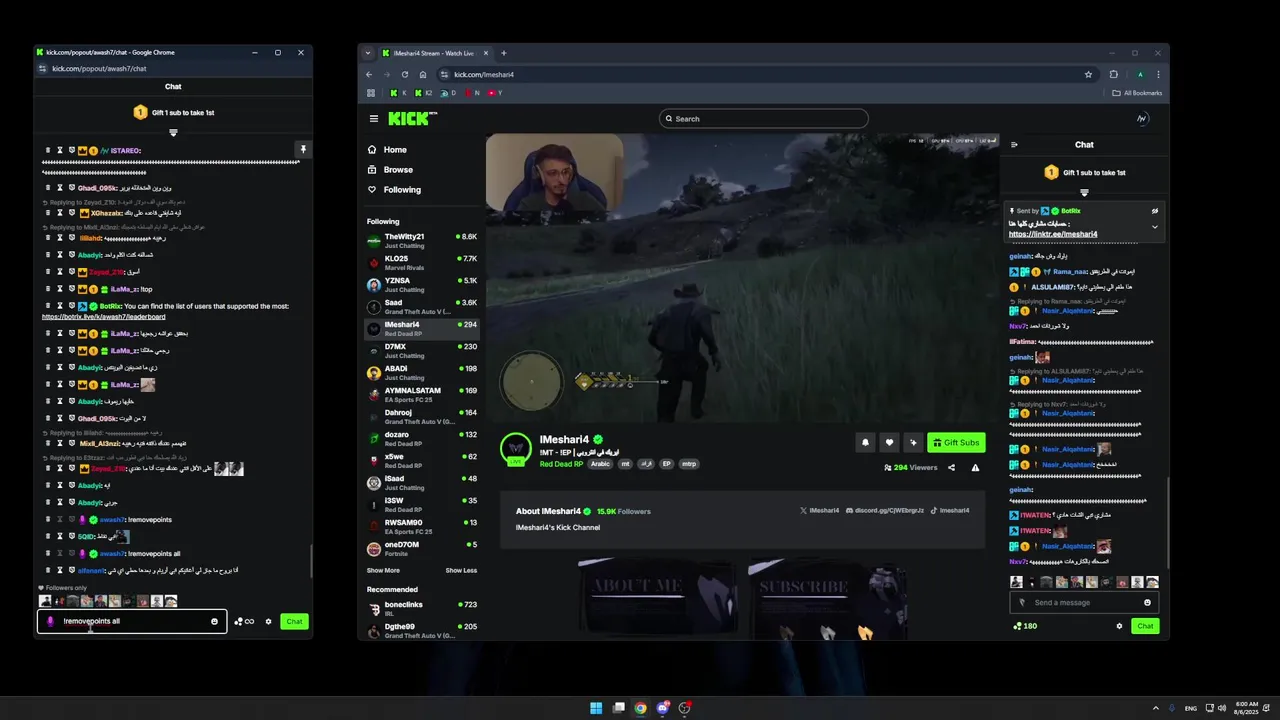This screenshot has width=1280, height=720.
Task: Open the K2 bookmark
Action: [424, 93]
